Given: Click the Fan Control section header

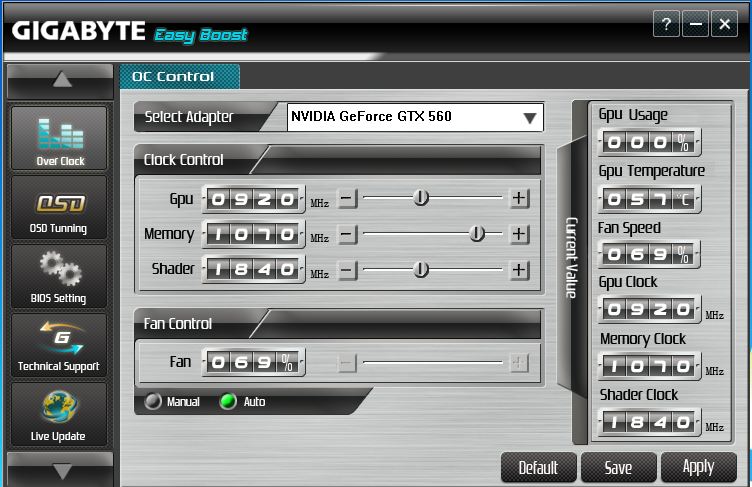Looking at the screenshot, I should click(338, 324).
